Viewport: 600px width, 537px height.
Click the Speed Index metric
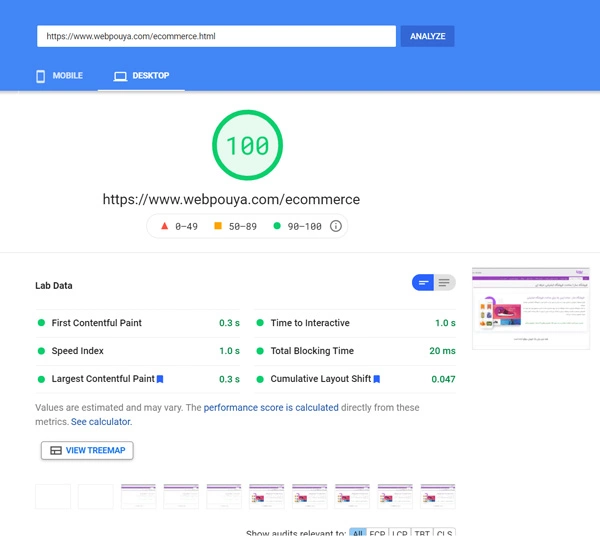138,351
